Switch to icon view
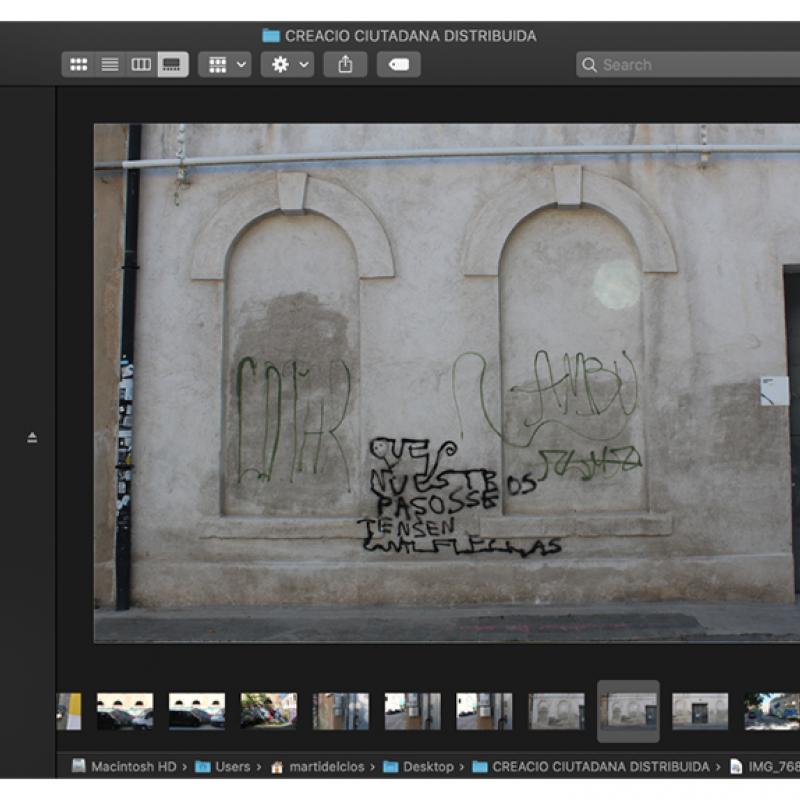The width and height of the screenshot is (800, 800). (x=78, y=65)
